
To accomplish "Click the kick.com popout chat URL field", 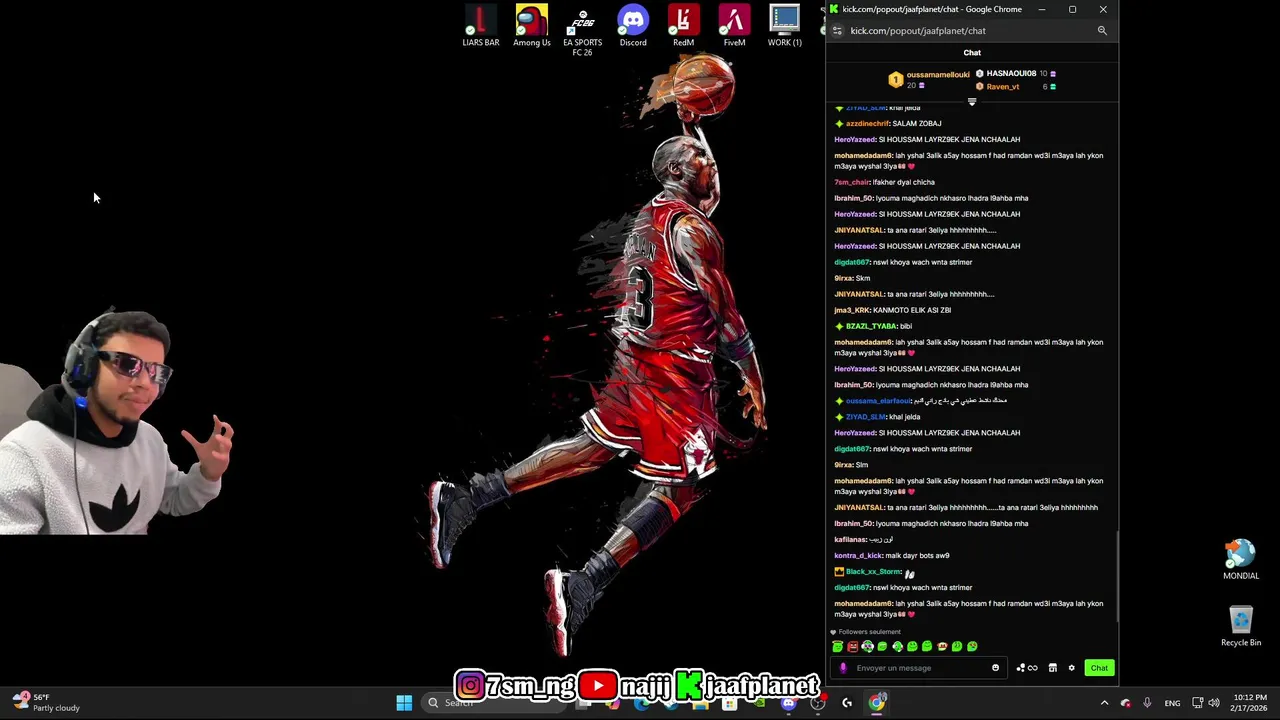I will [918, 31].
